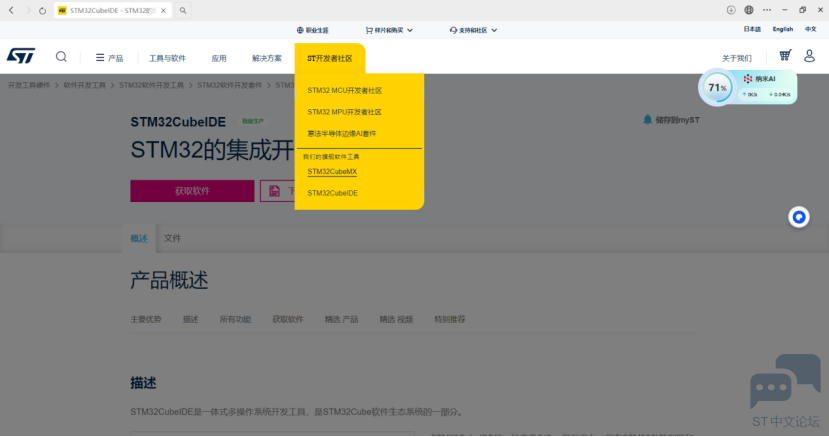Click the blue floating assistant circle icon
The image size is (829, 437).
point(799,217)
